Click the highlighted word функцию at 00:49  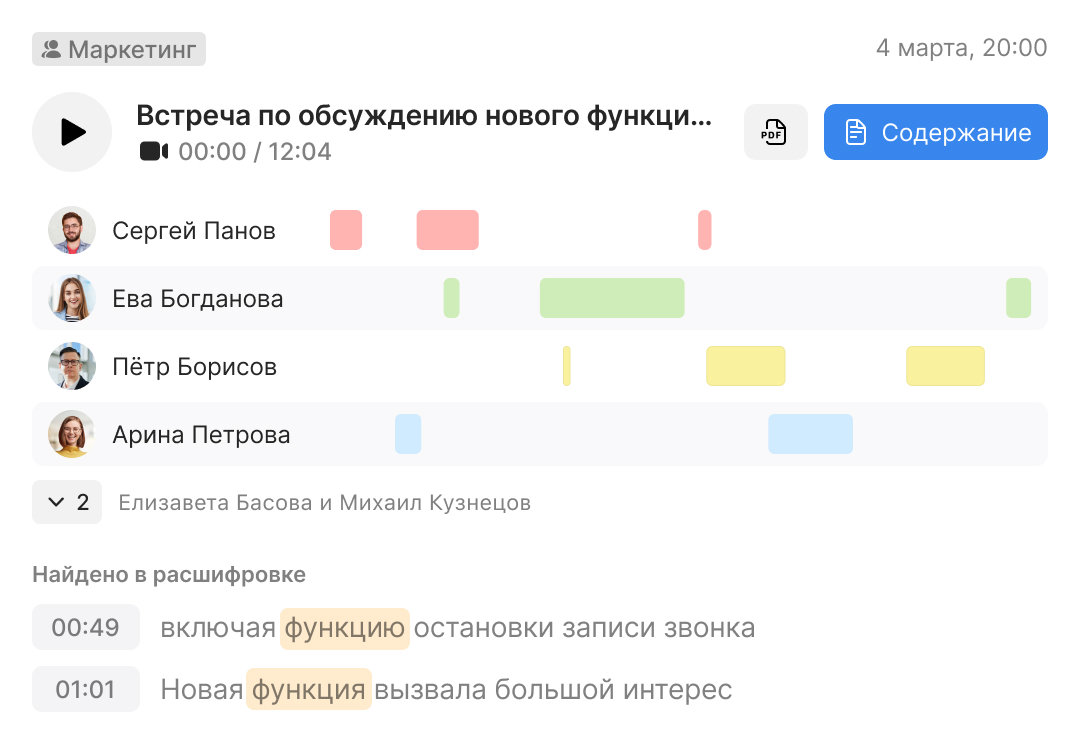[x=344, y=627]
